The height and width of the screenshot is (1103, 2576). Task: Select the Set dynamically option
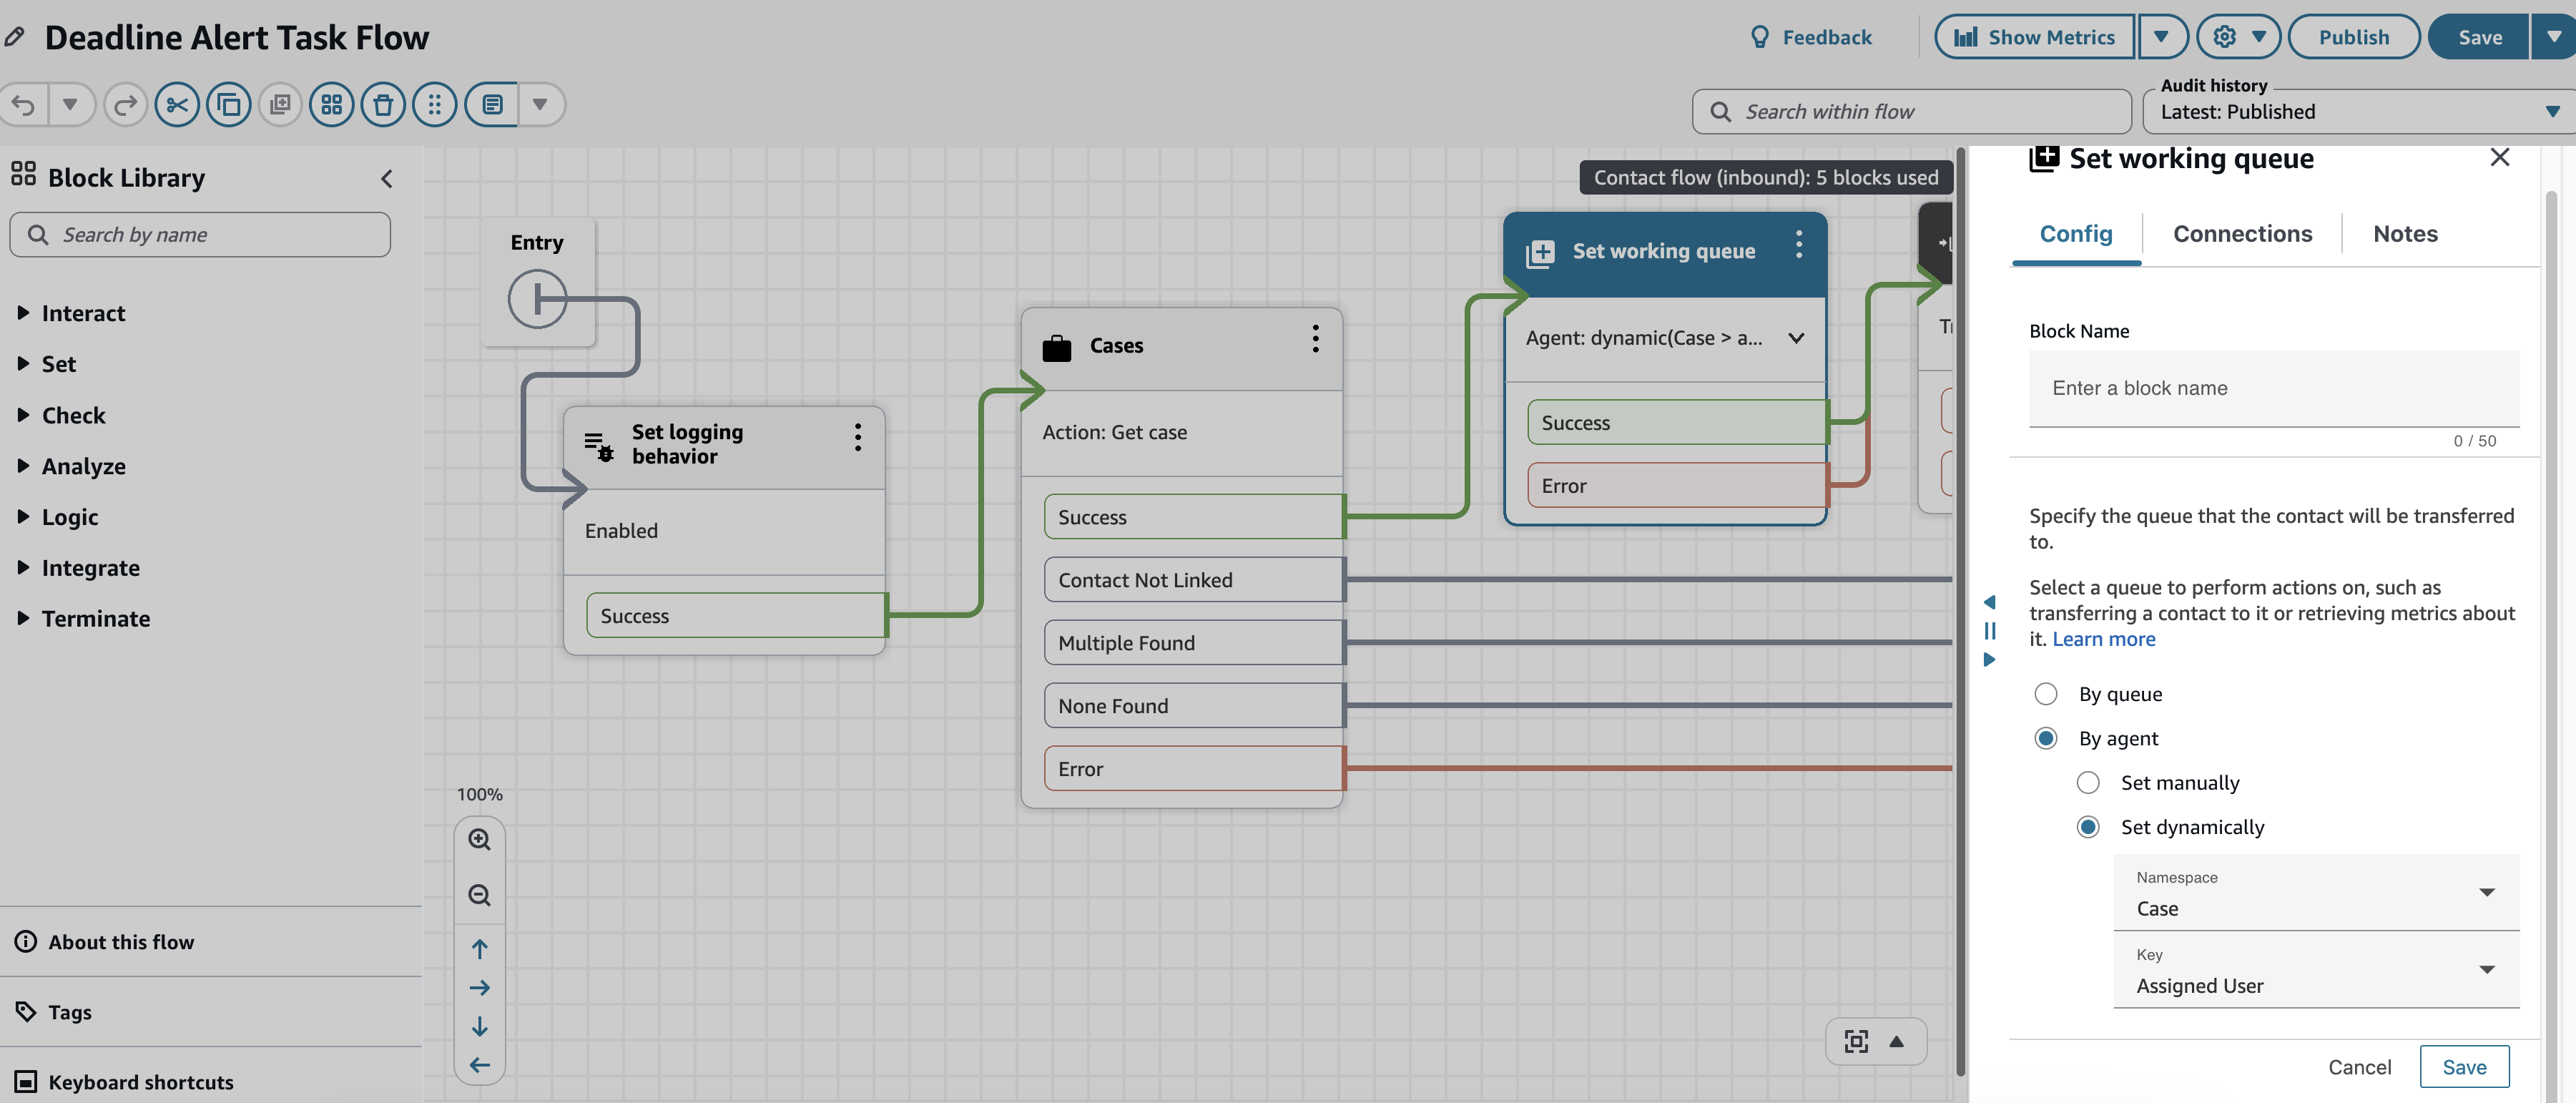(2088, 827)
